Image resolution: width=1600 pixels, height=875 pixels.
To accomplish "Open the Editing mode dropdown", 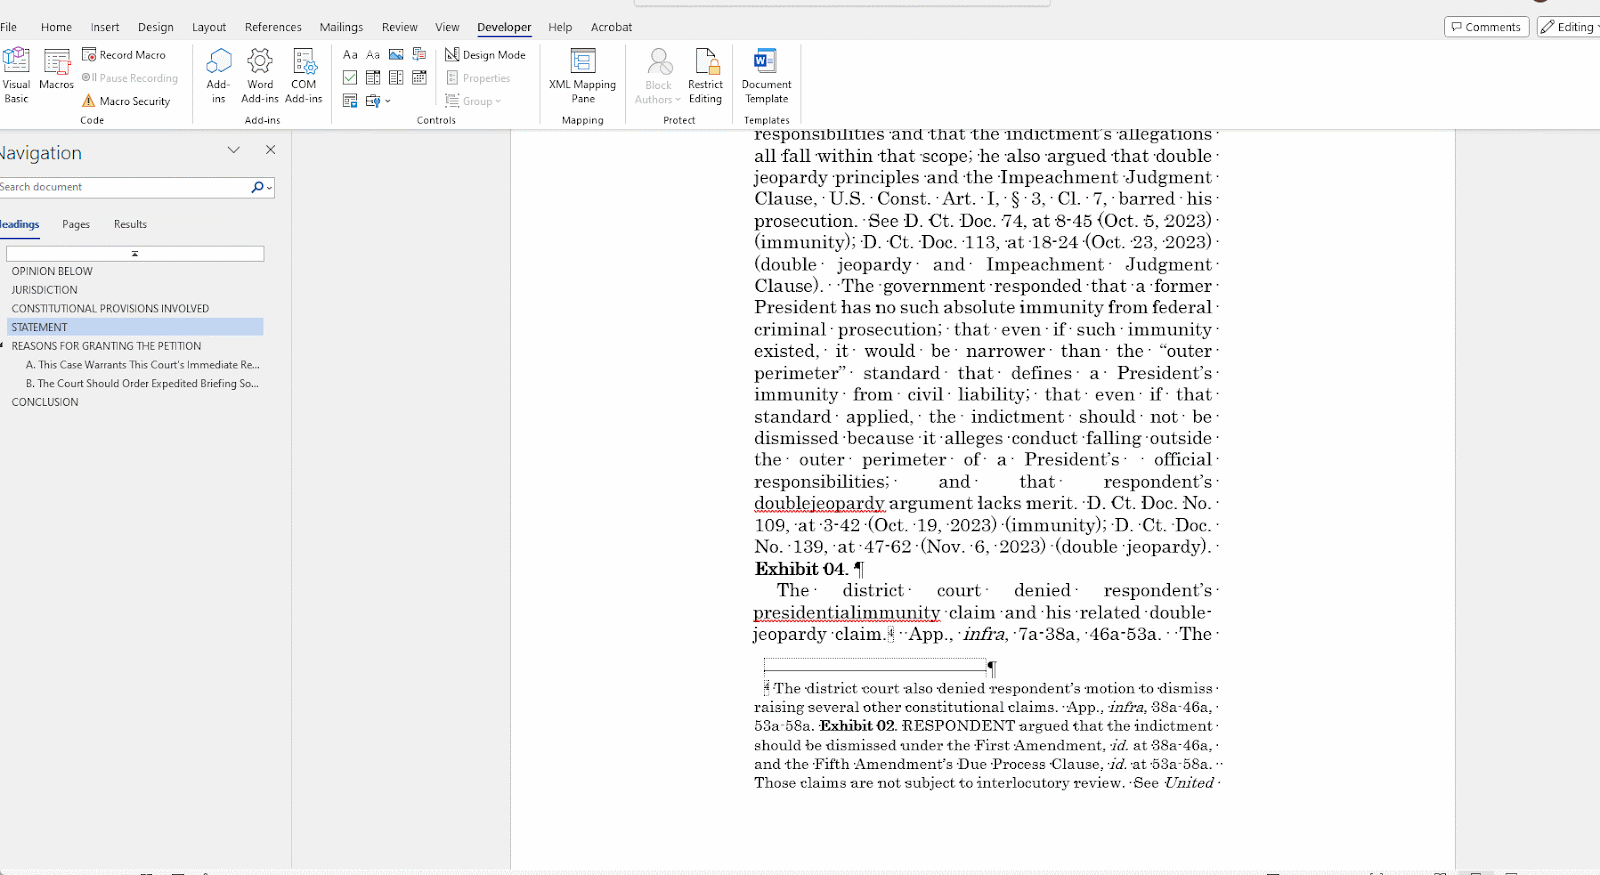I will [1568, 27].
